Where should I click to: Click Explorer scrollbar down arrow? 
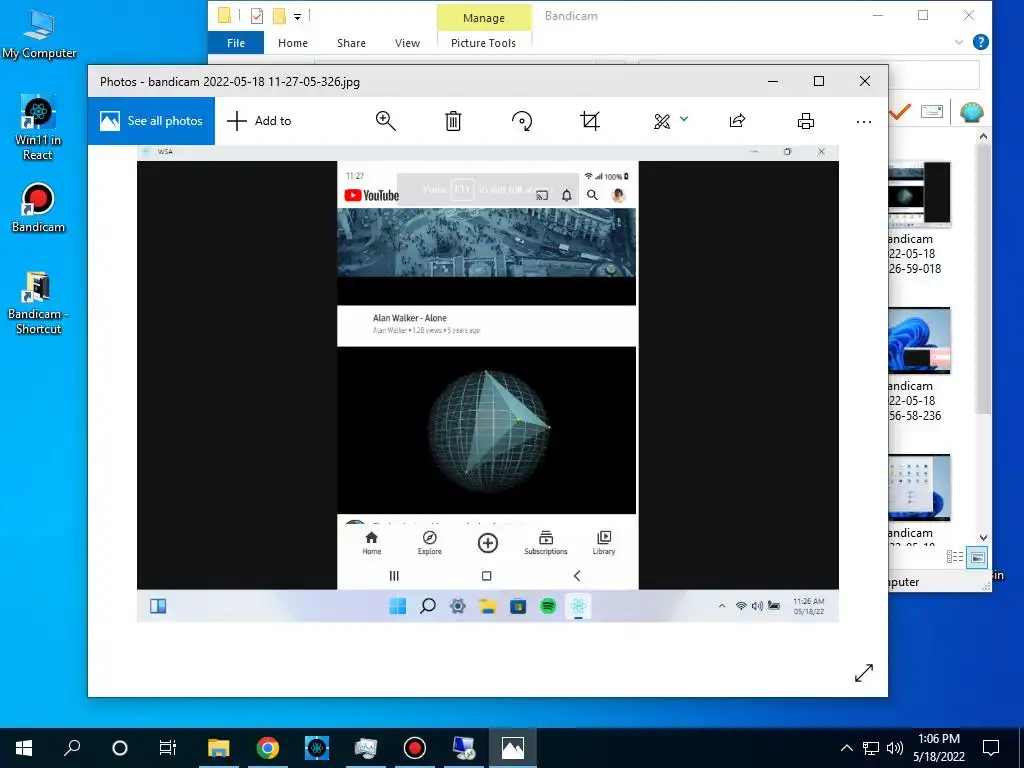tap(984, 537)
